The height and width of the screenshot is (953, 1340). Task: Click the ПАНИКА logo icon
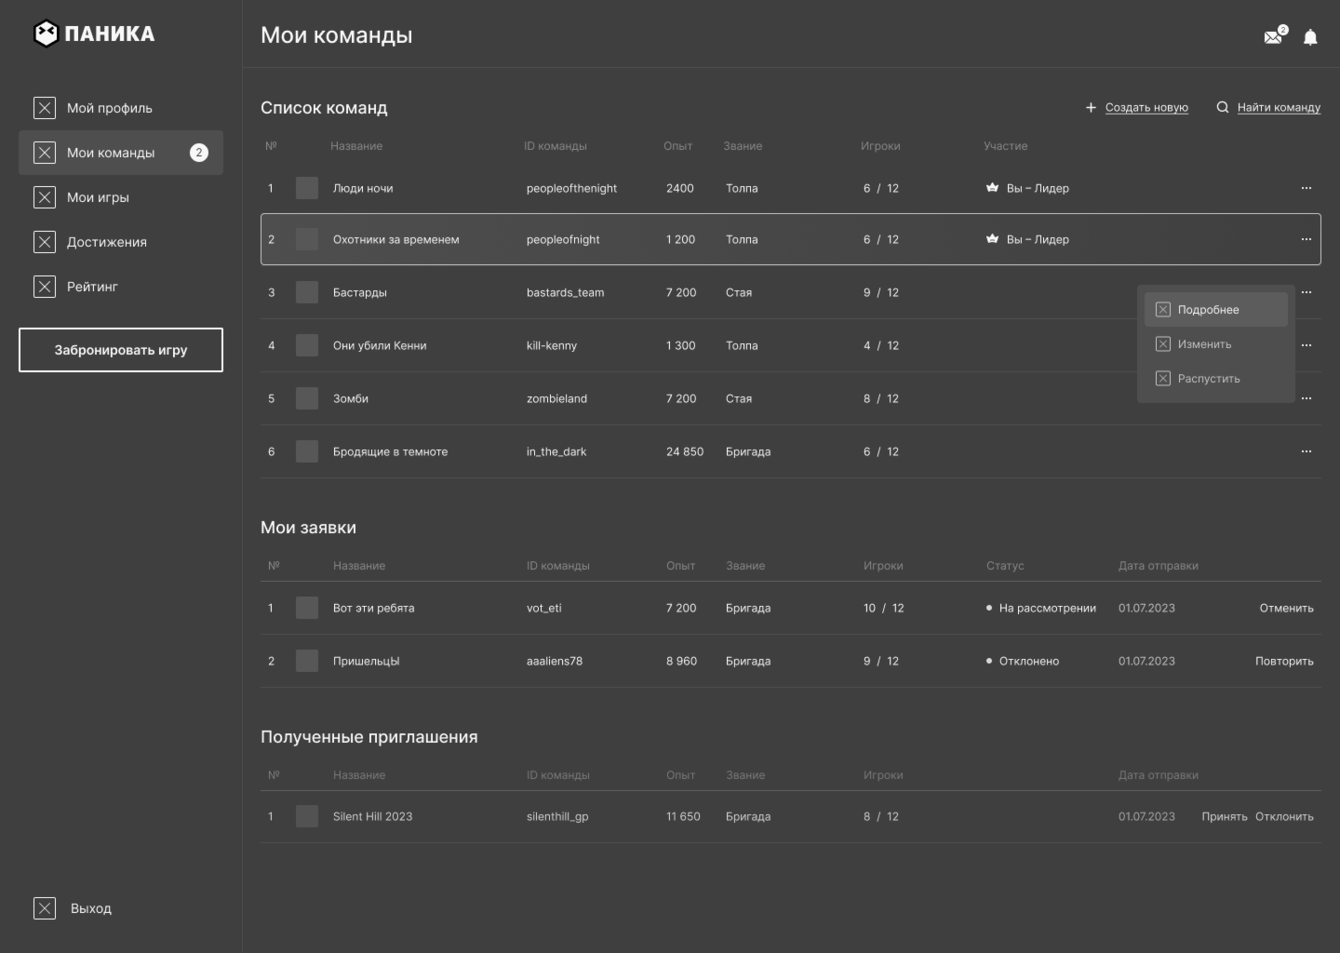click(x=45, y=34)
